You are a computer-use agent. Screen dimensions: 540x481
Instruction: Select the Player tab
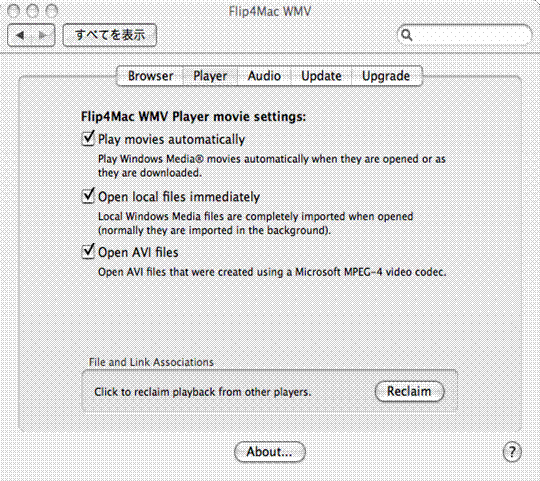[210, 76]
